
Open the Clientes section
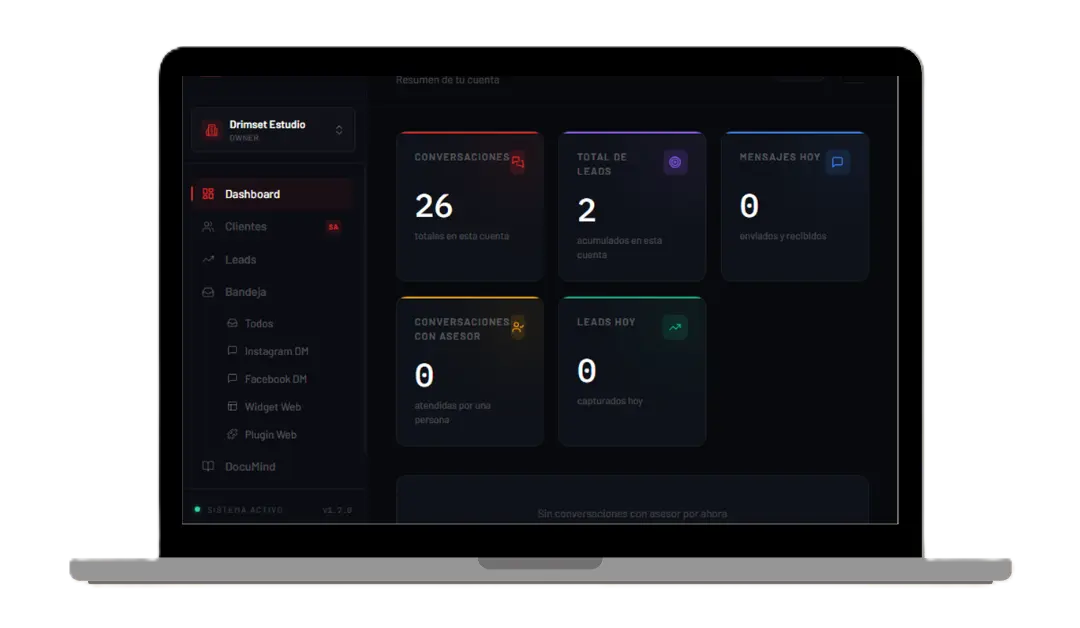(x=273, y=227)
